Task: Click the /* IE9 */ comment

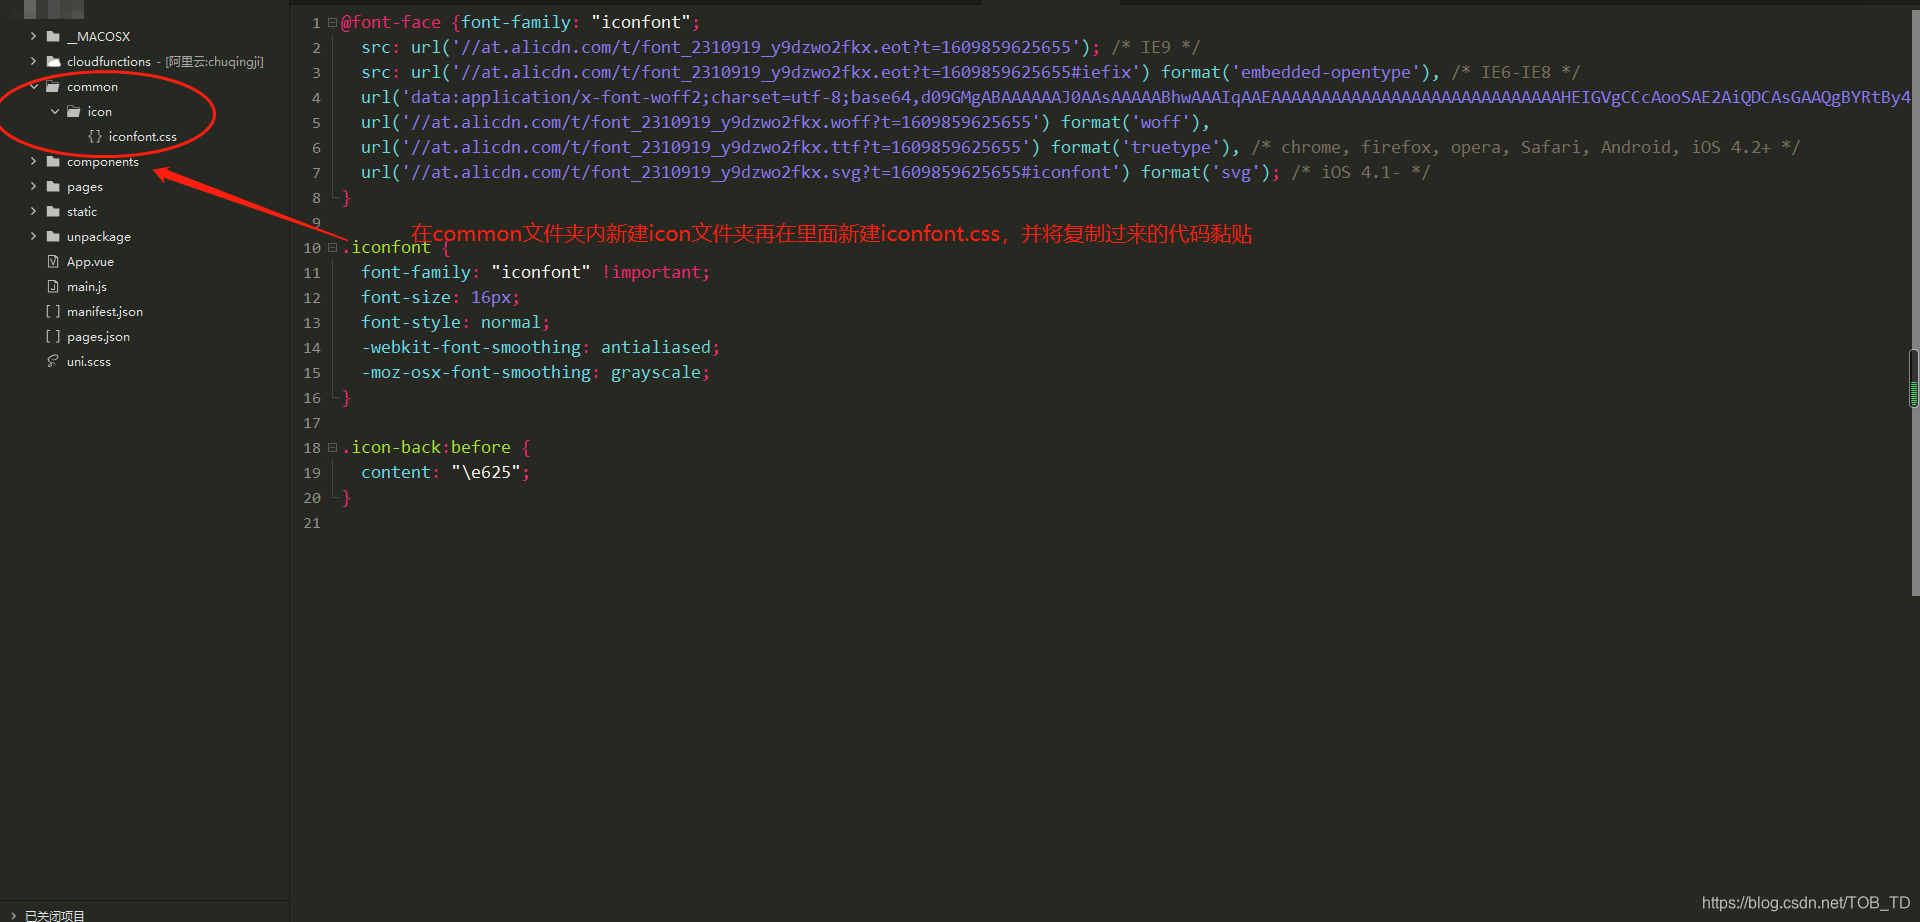Action: [1155, 48]
